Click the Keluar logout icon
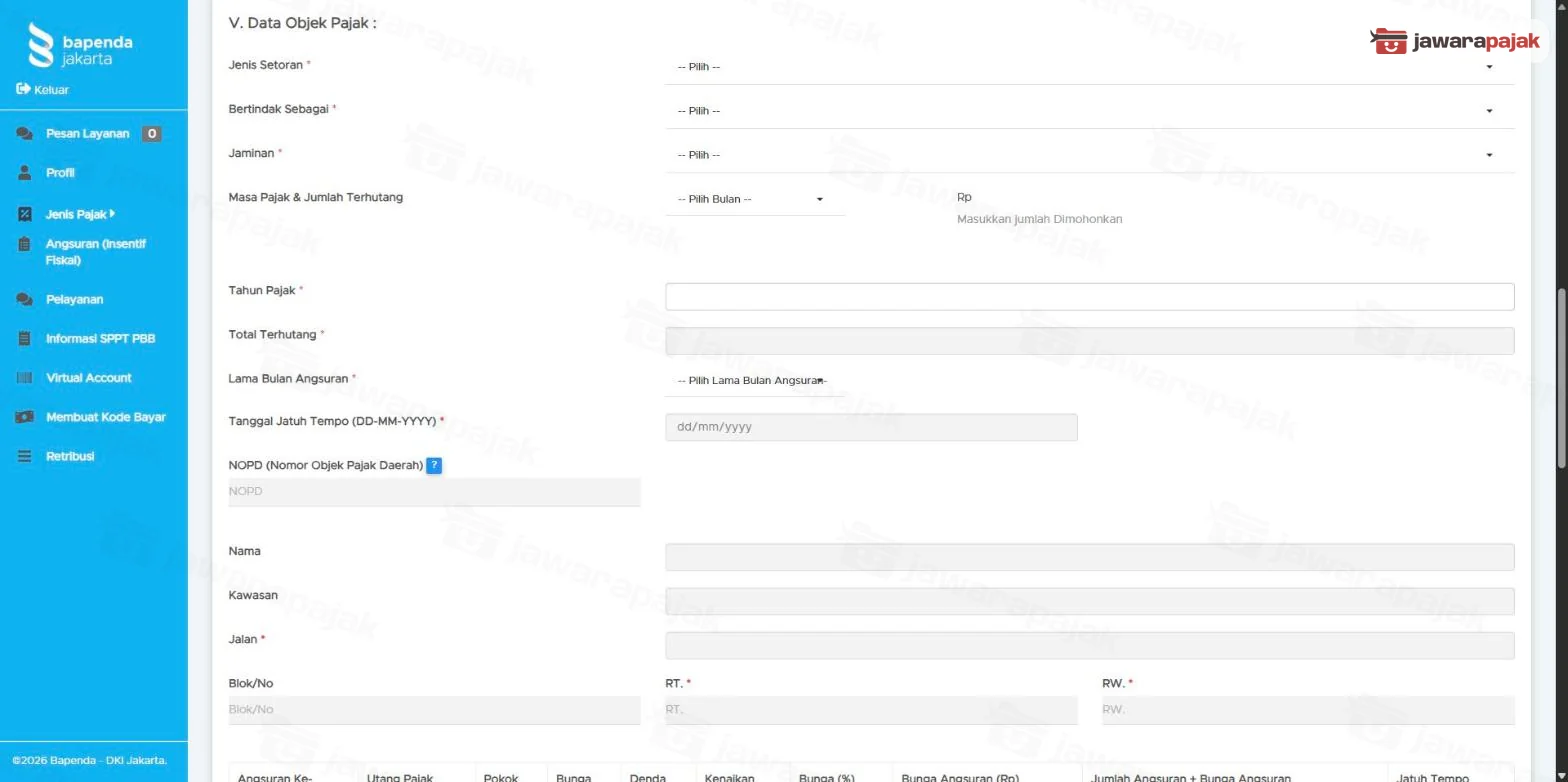This screenshot has height=782, width=1568. click(23, 89)
